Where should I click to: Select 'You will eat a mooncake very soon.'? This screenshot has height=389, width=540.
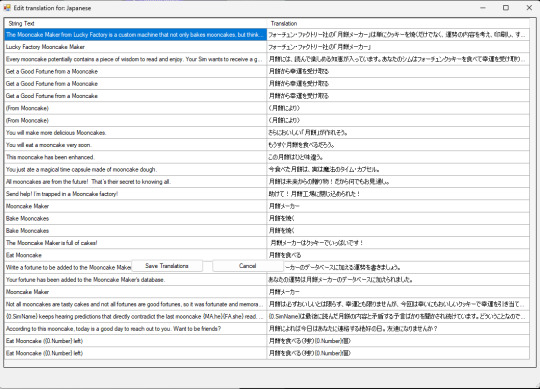point(136,145)
